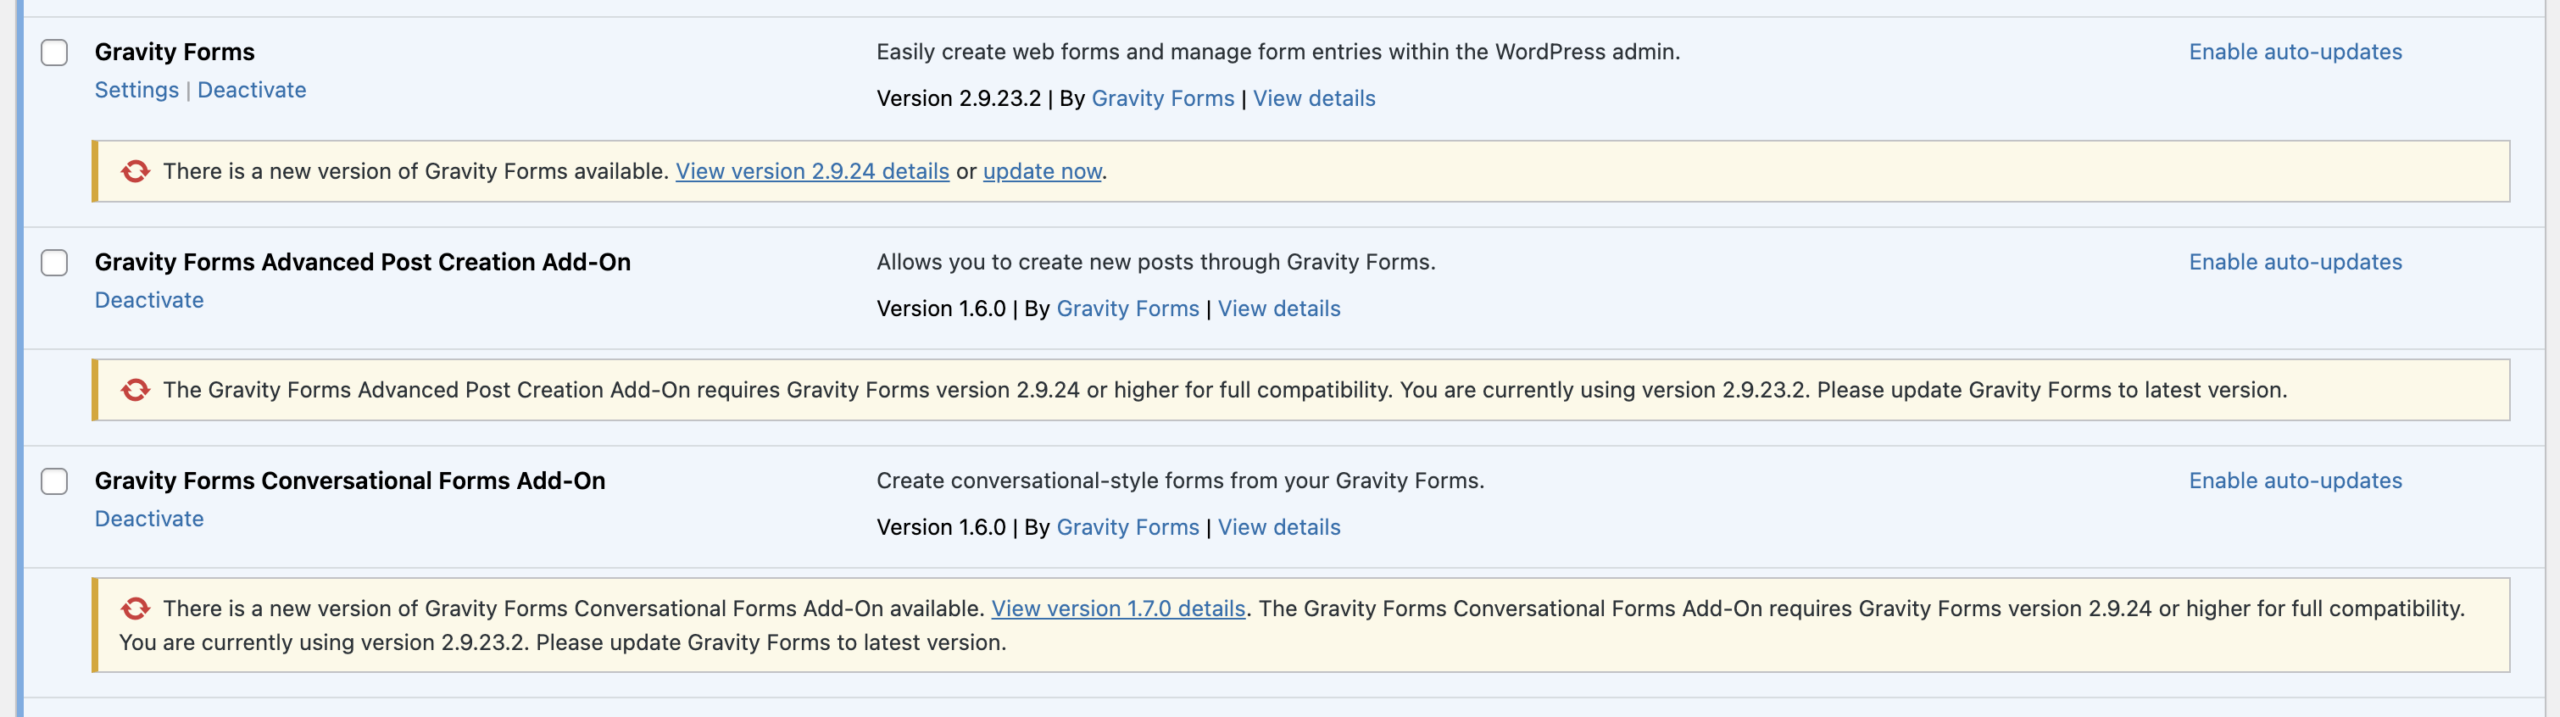
Task: Deactivate Advanced Post Creation Add-On
Action: [x=149, y=300]
